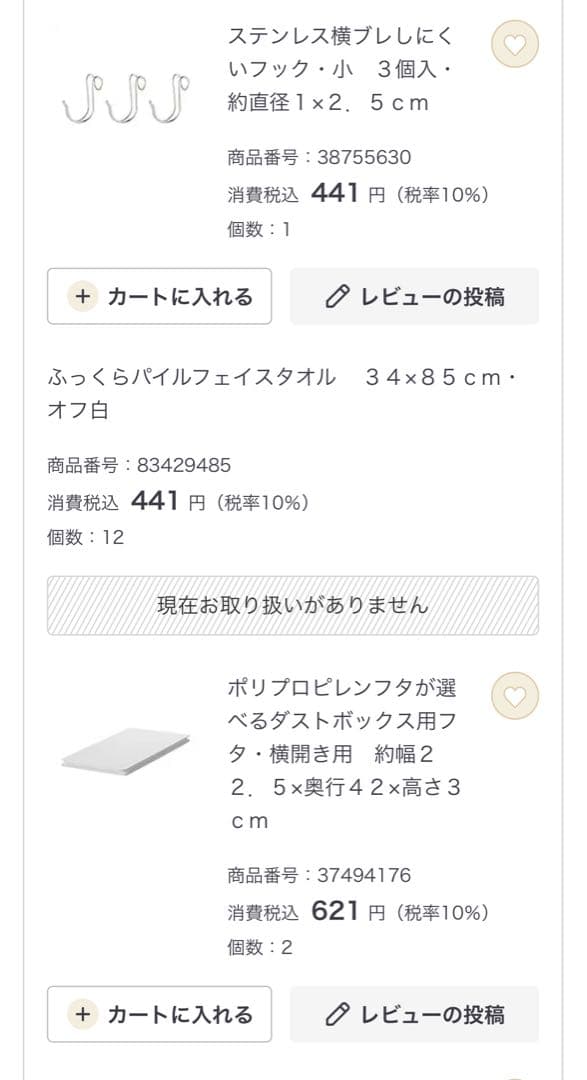Viewport: 587px width, 1080px height.
Task: Click the heart icon on the dust box lid product
Action: click(514, 693)
